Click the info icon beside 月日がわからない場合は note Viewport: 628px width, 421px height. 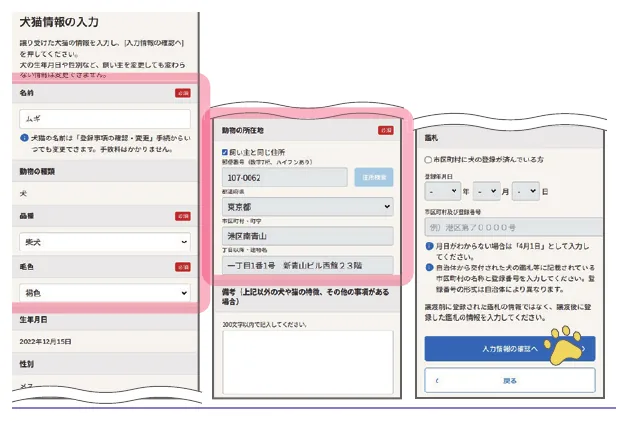[429, 246]
